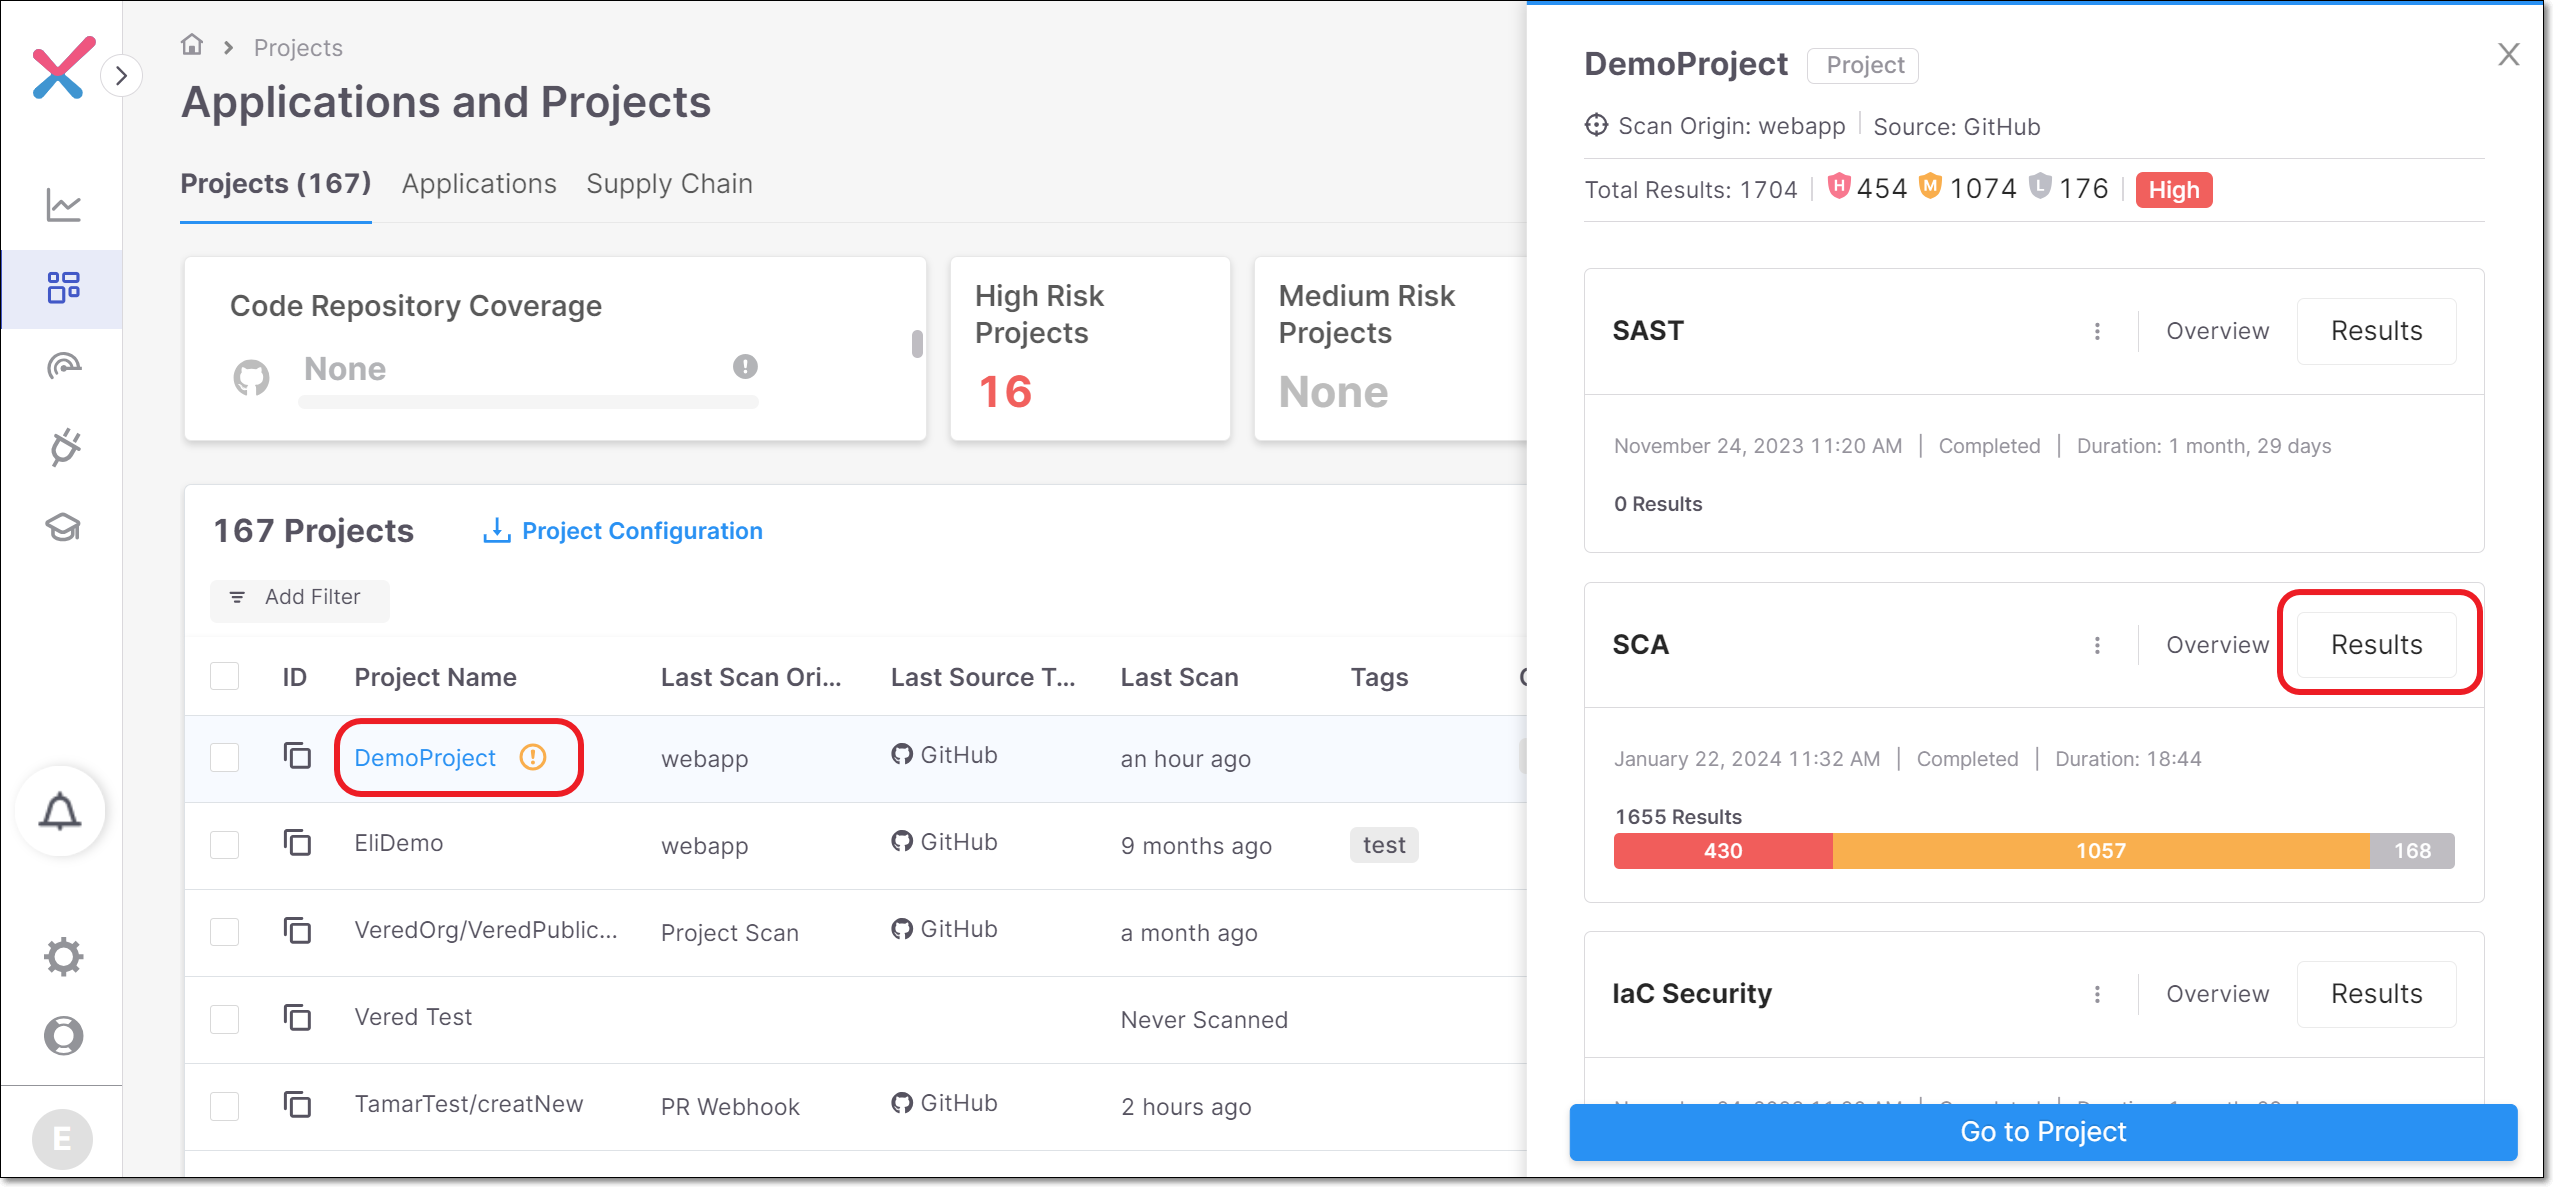Switch to the Projects (167) tab
The width and height of the screenshot is (2553, 1187).
pos(275,184)
